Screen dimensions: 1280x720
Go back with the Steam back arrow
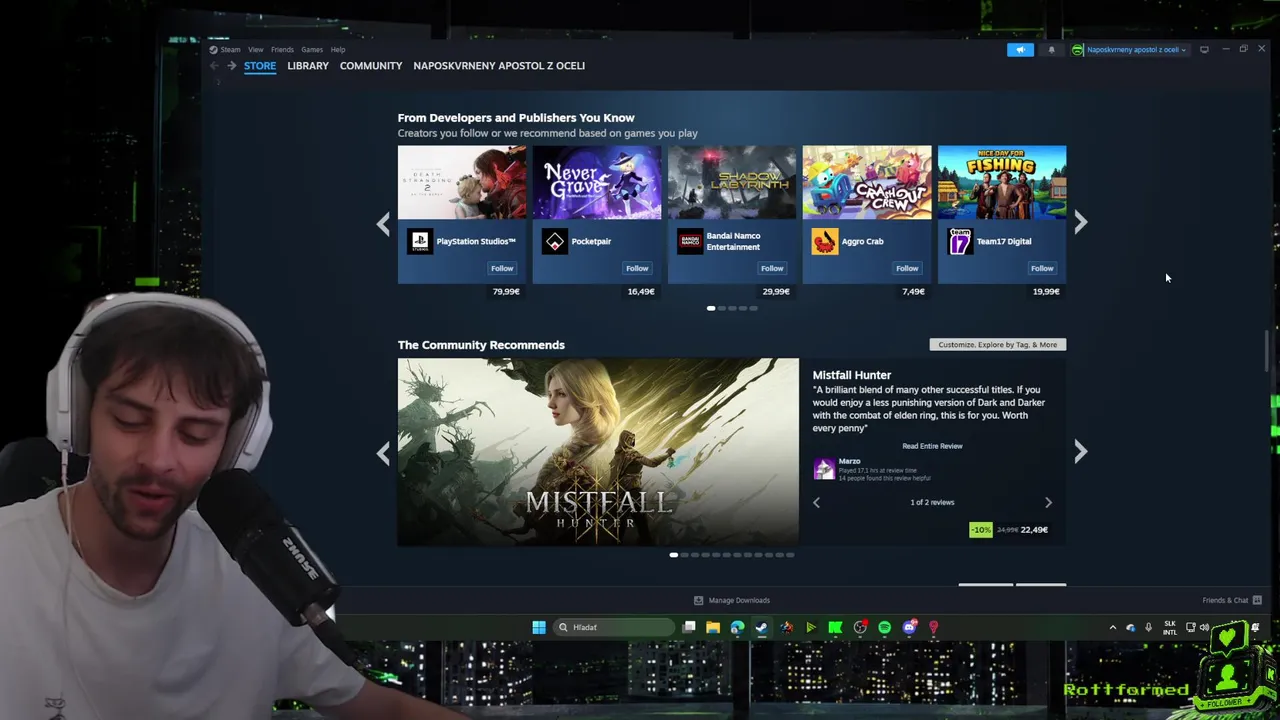[214, 66]
